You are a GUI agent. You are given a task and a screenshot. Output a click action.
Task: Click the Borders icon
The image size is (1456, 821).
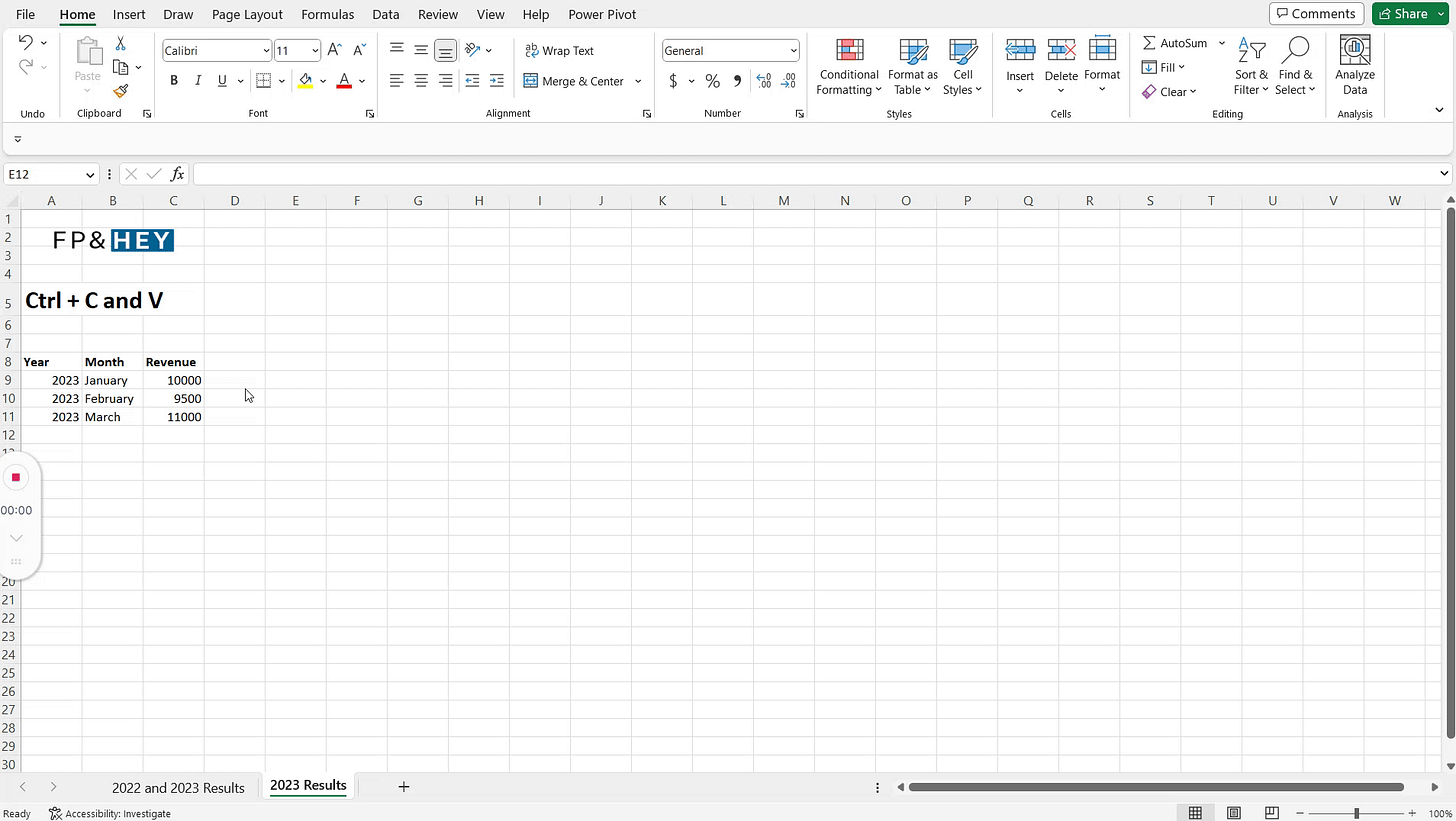264,81
